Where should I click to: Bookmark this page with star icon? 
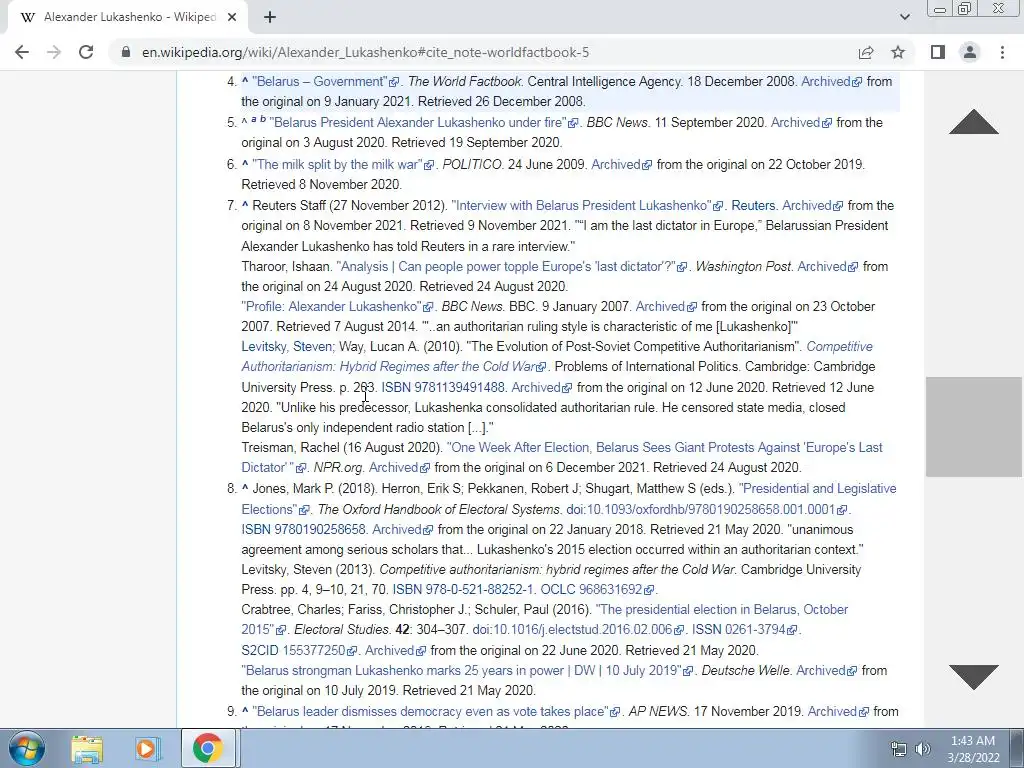pos(898,52)
